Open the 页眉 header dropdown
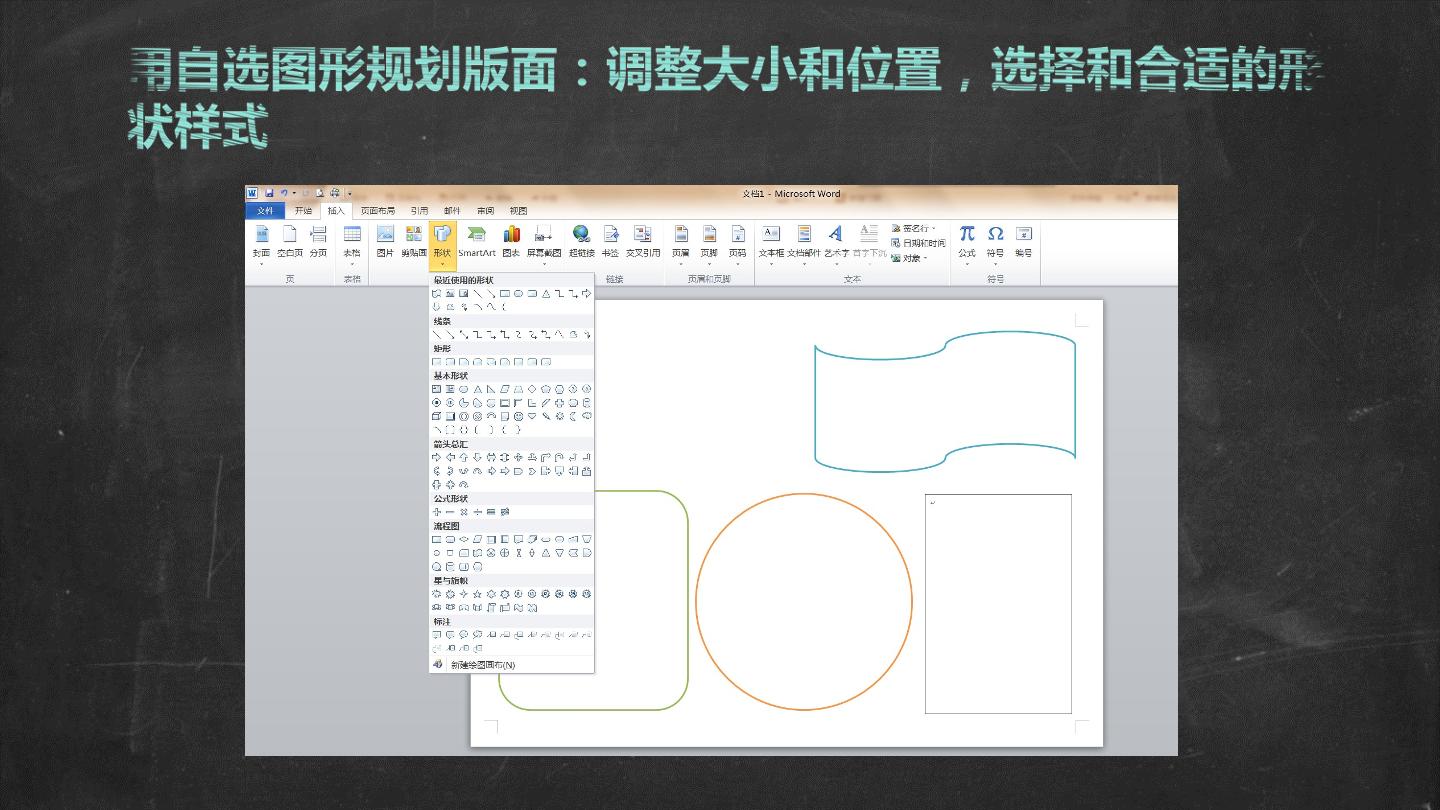Viewport: 1440px width, 810px height. click(681, 244)
